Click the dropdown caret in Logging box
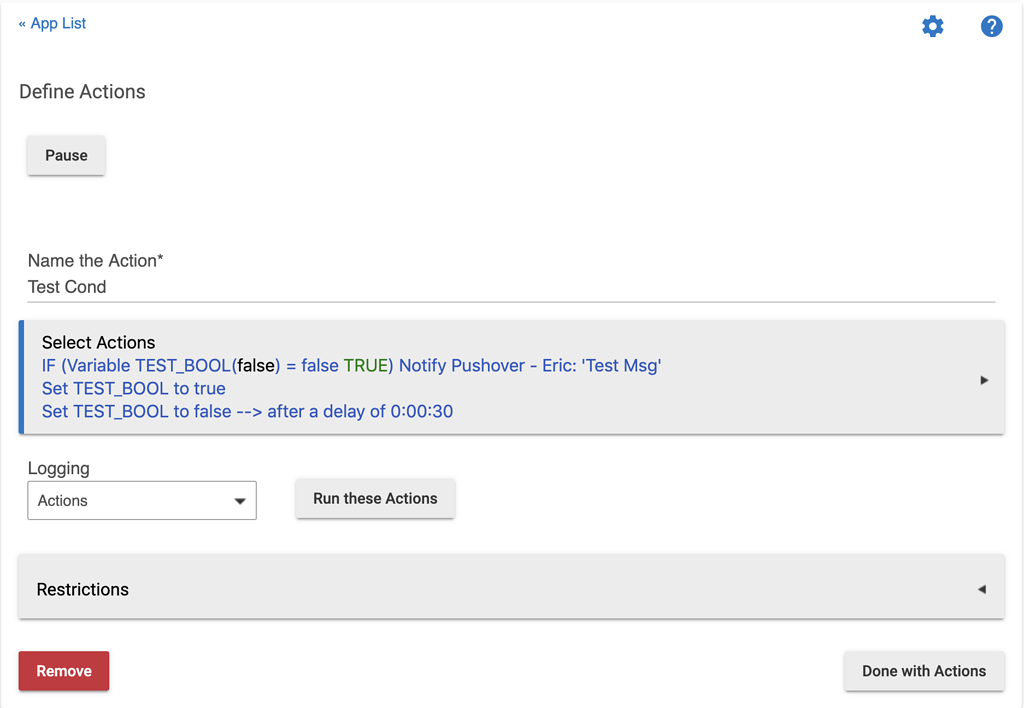This screenshot has height=708, width=1024. coord(240,501)
